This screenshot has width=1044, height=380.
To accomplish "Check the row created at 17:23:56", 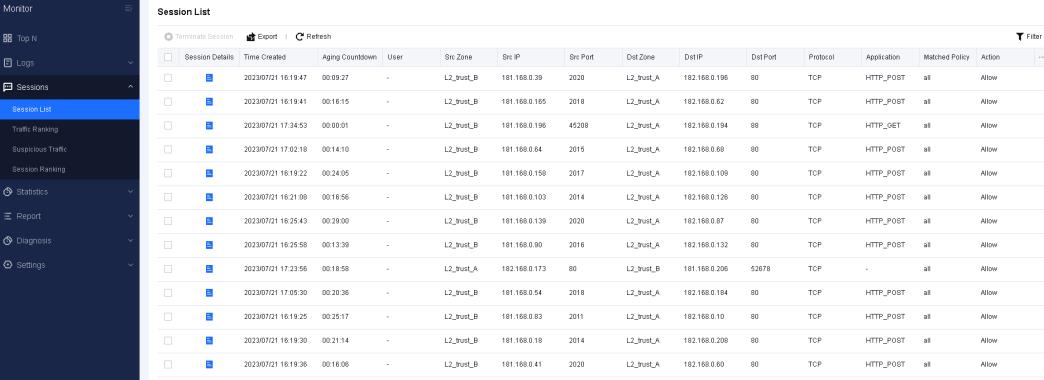I will [x=168, y=269].
